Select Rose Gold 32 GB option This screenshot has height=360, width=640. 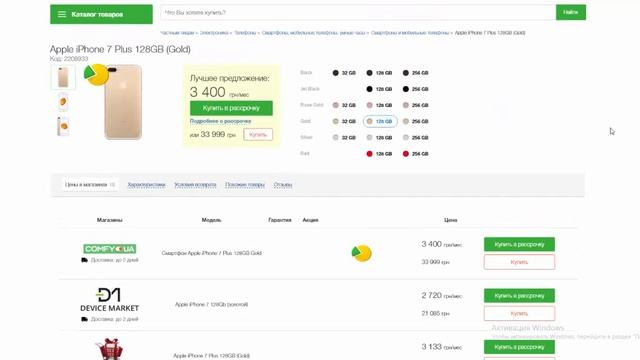point(344,105)
